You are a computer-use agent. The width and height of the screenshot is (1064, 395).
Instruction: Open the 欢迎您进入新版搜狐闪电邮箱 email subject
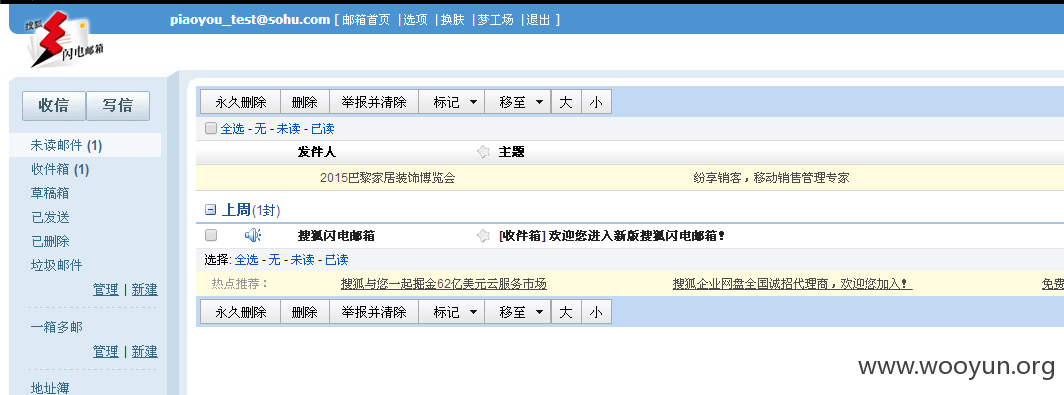[x=611, y=236]
